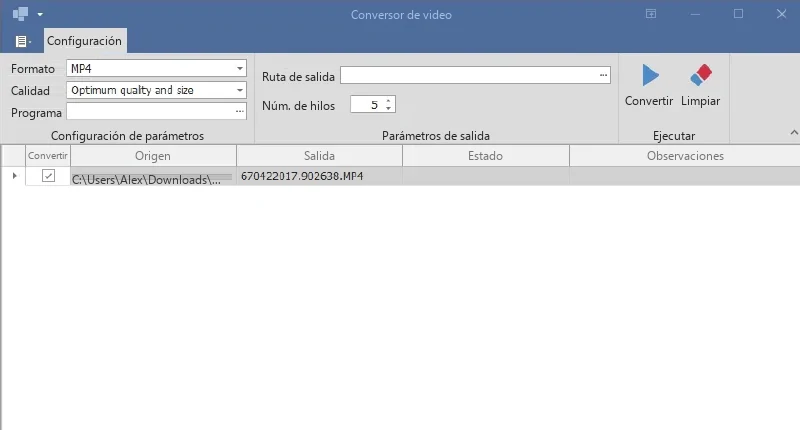The height and width of the screenshot is (430, 800).
Task: Select the Configuración tab
Action: (84, 41)
